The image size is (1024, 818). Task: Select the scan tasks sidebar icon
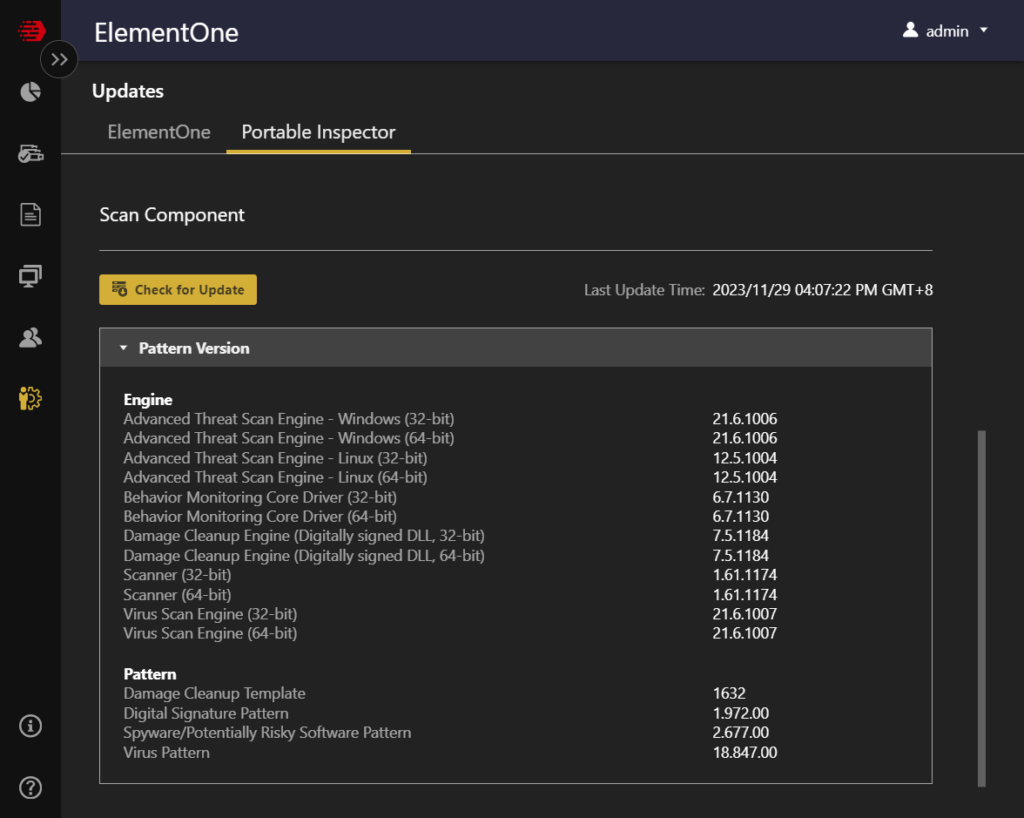(30, 153)
